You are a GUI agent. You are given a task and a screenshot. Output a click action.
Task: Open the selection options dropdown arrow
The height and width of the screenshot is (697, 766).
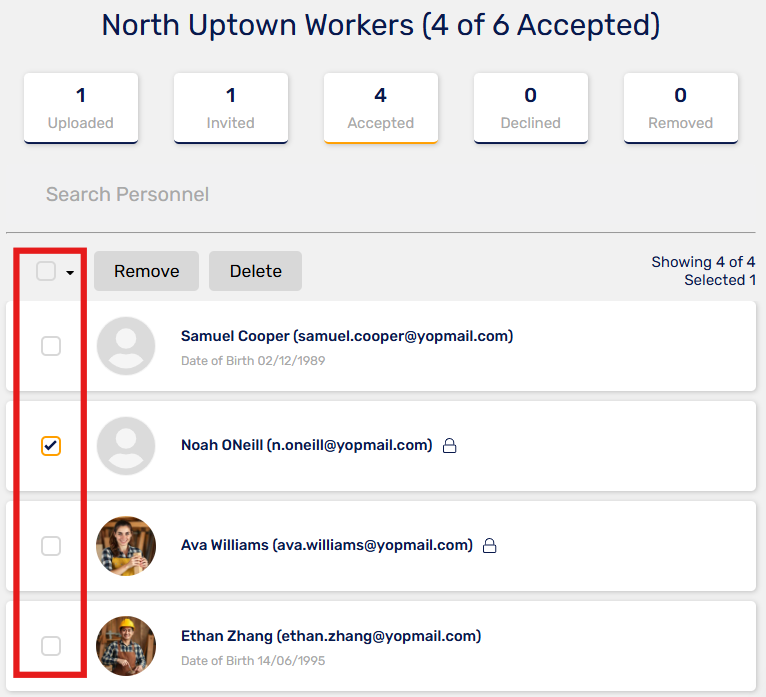70,273
